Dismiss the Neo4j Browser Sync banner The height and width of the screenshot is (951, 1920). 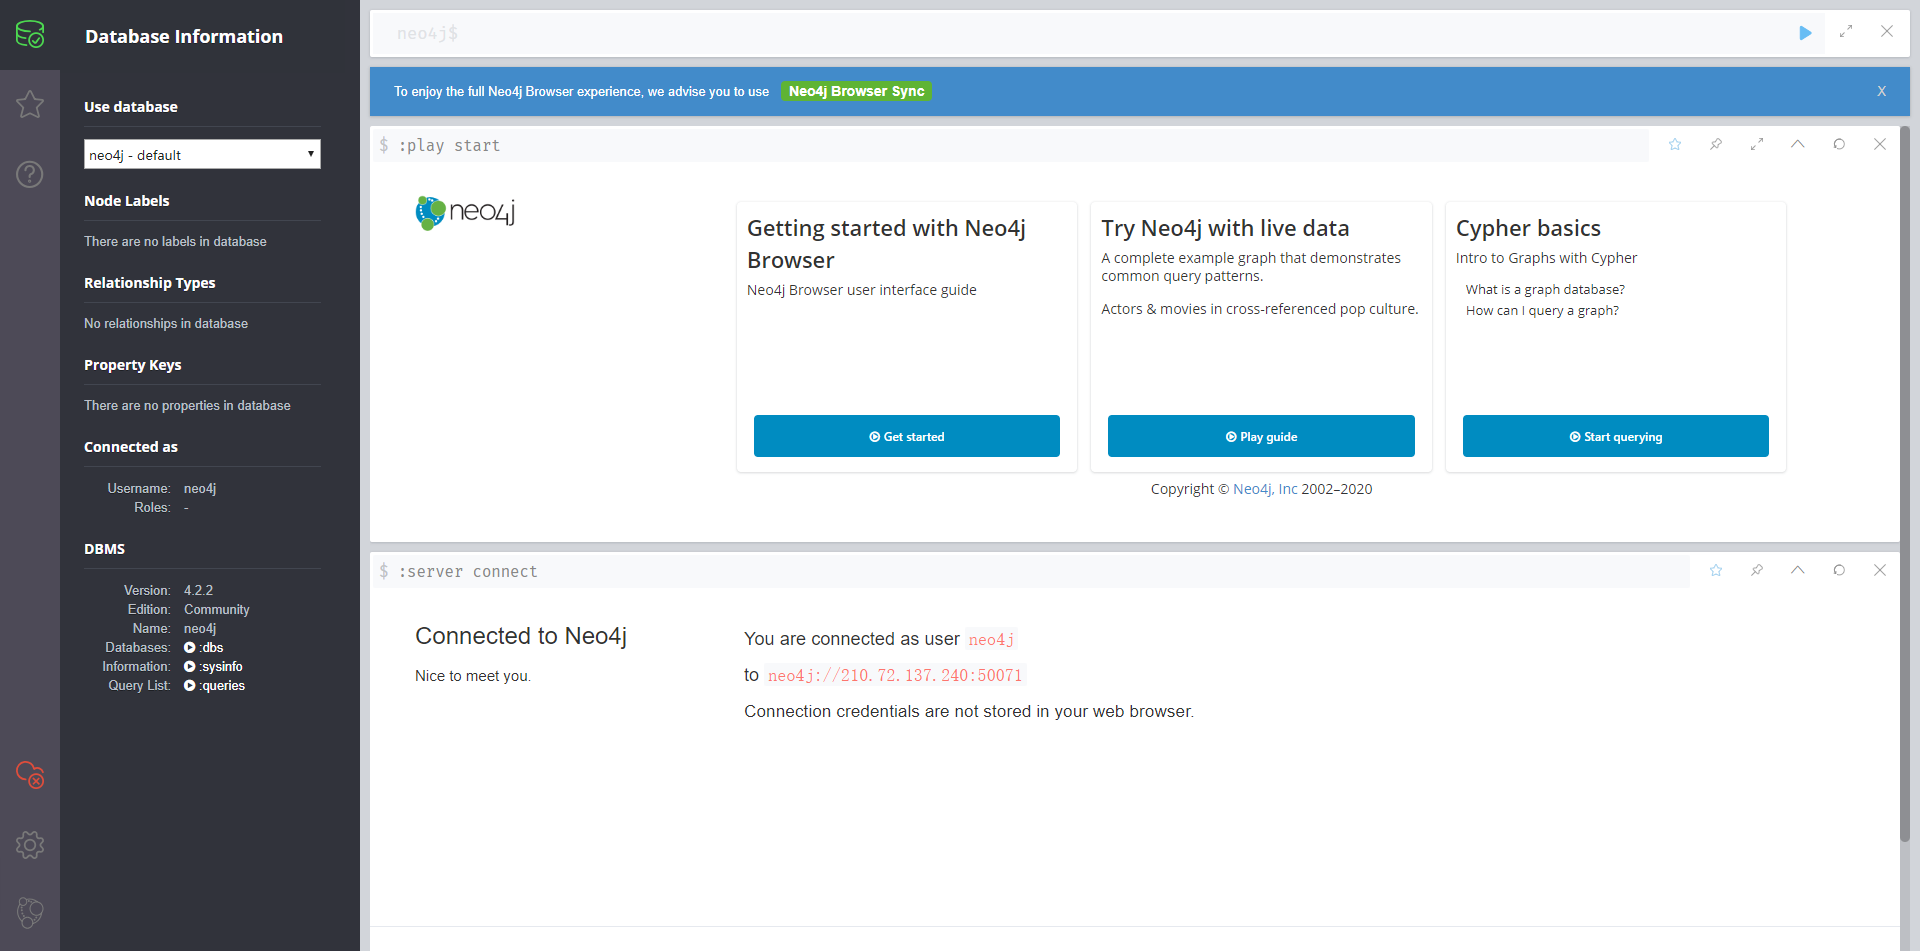pos(1881,91)
